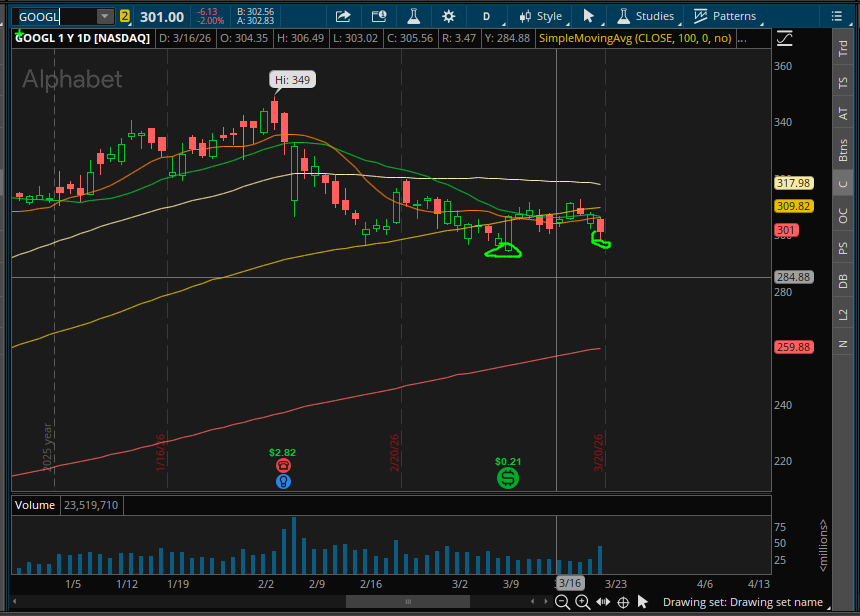This screenshot has width=860, height=616.
Task: Click the H: 306.49 high value
Action: [x=301, y=38]
